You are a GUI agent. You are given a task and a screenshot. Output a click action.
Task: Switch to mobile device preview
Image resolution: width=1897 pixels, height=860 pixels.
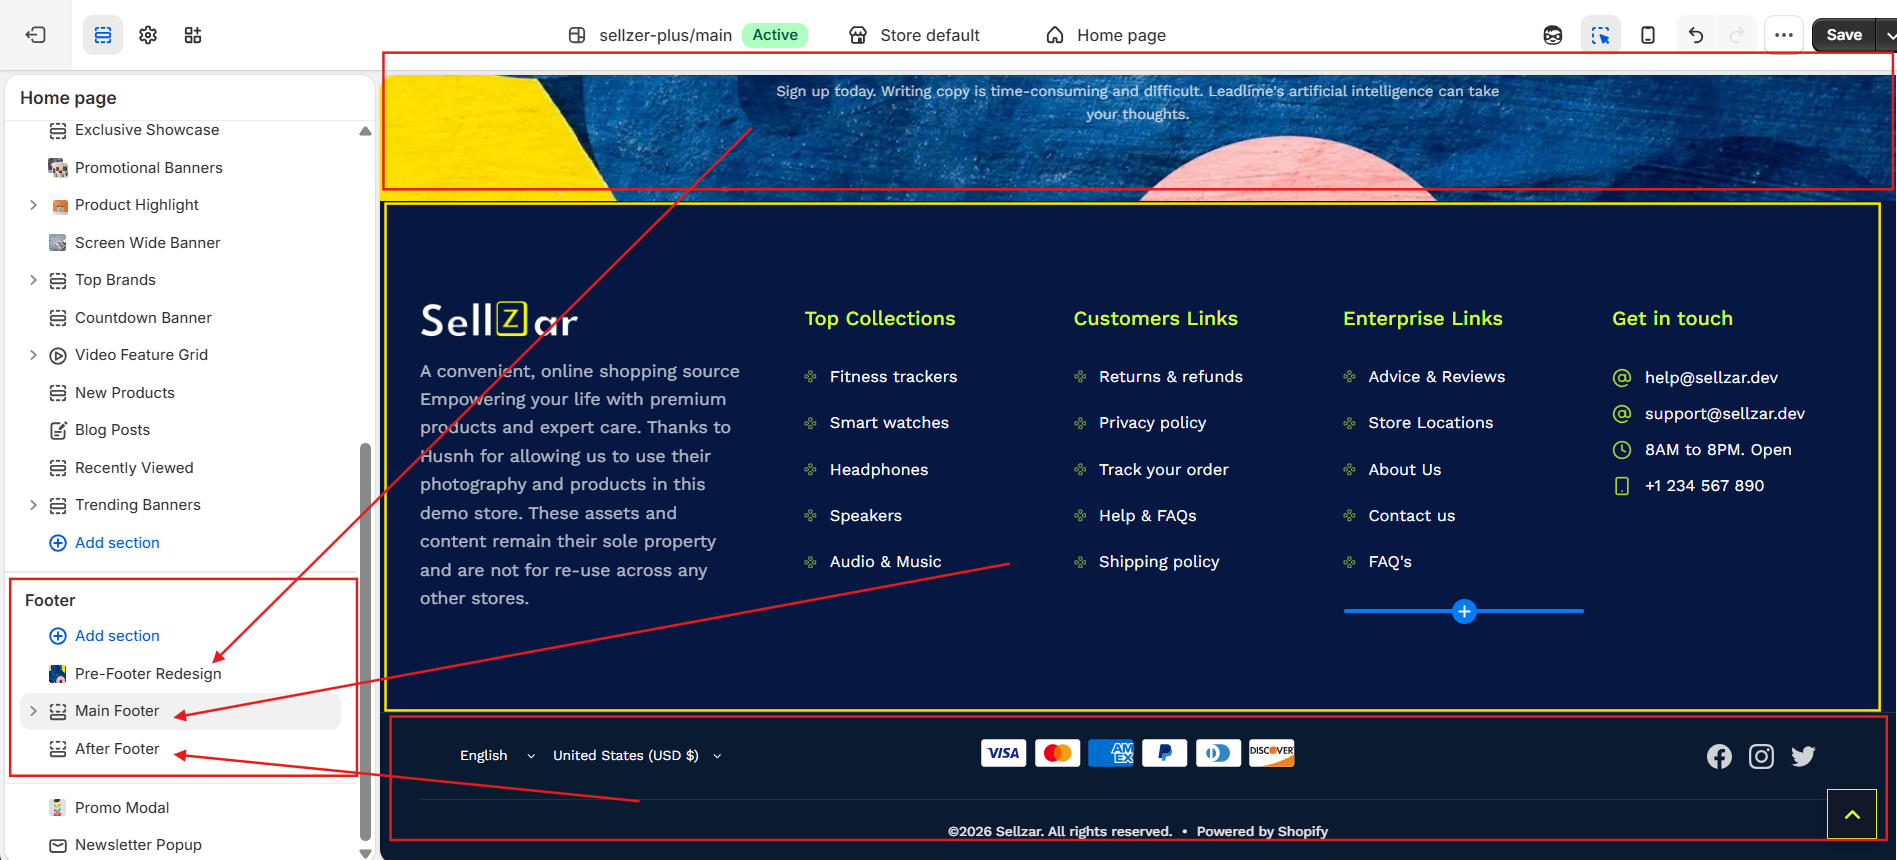click(x=1648, y=35)
